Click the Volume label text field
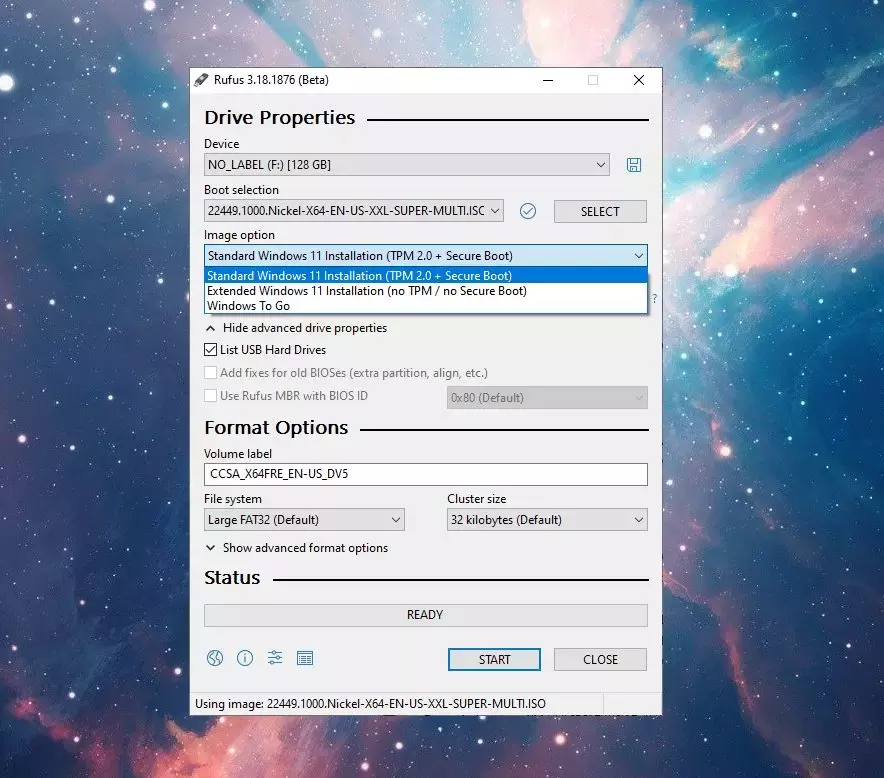Viewport: 884px width, 778px height. click(426, 474)
